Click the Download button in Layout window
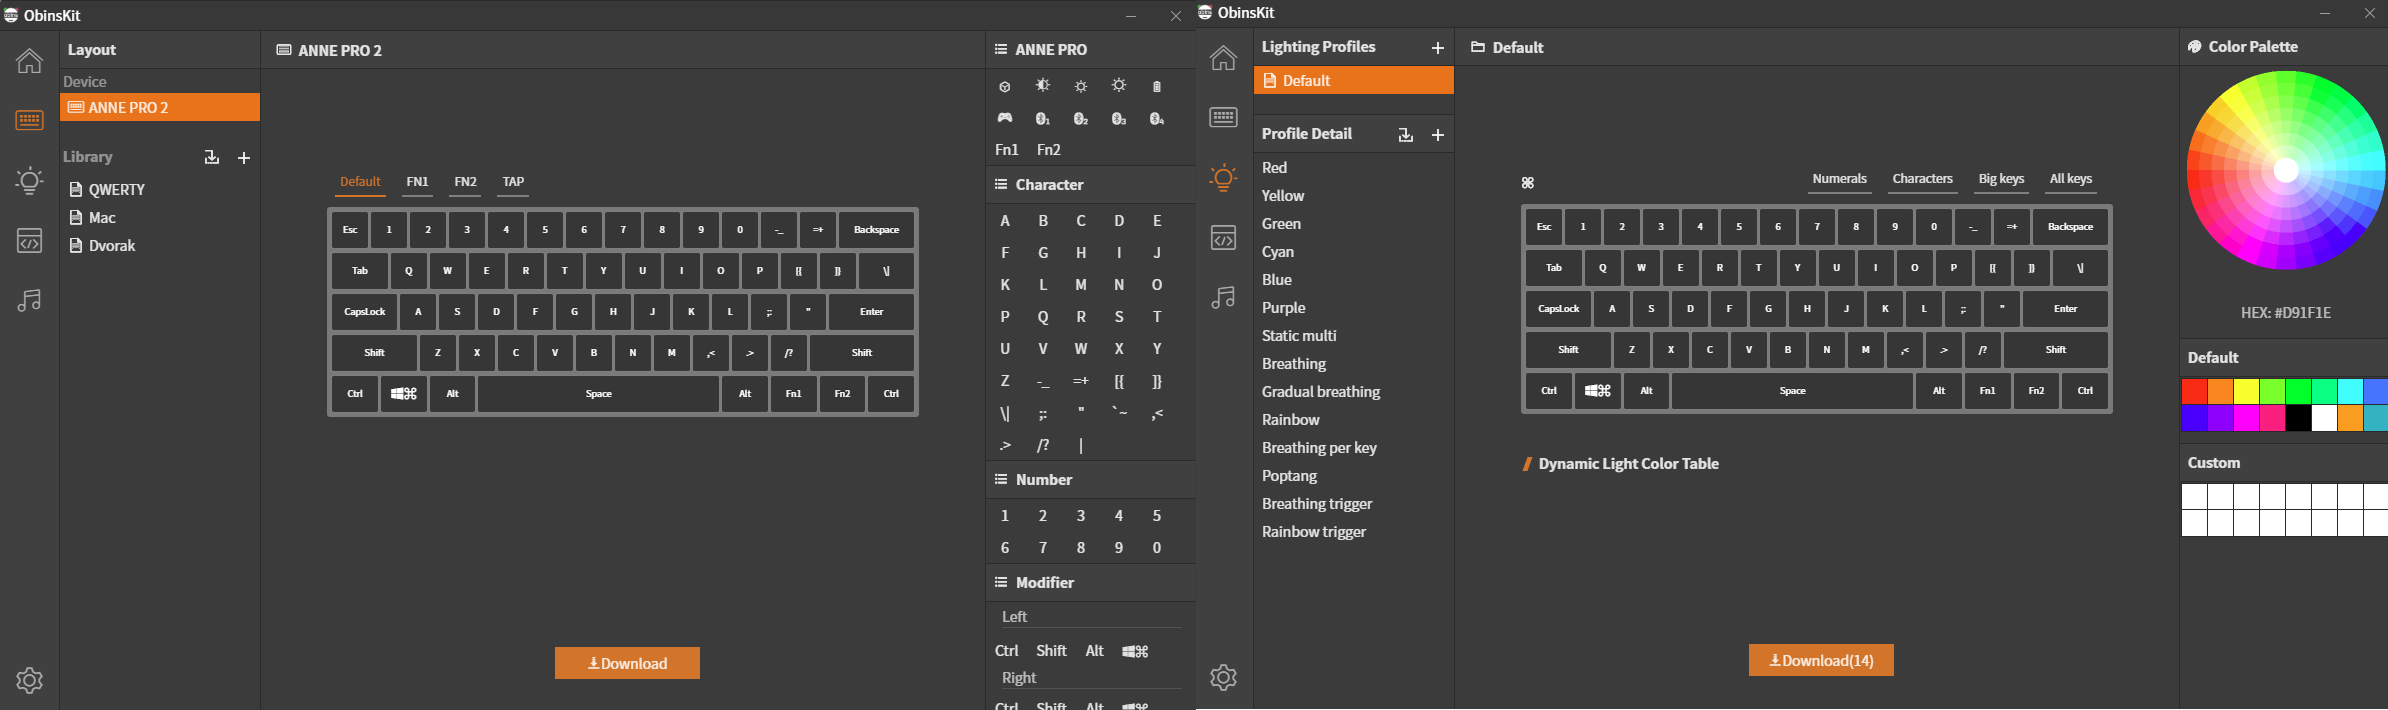Screen dimensions: 2388x710 (627, 663)
